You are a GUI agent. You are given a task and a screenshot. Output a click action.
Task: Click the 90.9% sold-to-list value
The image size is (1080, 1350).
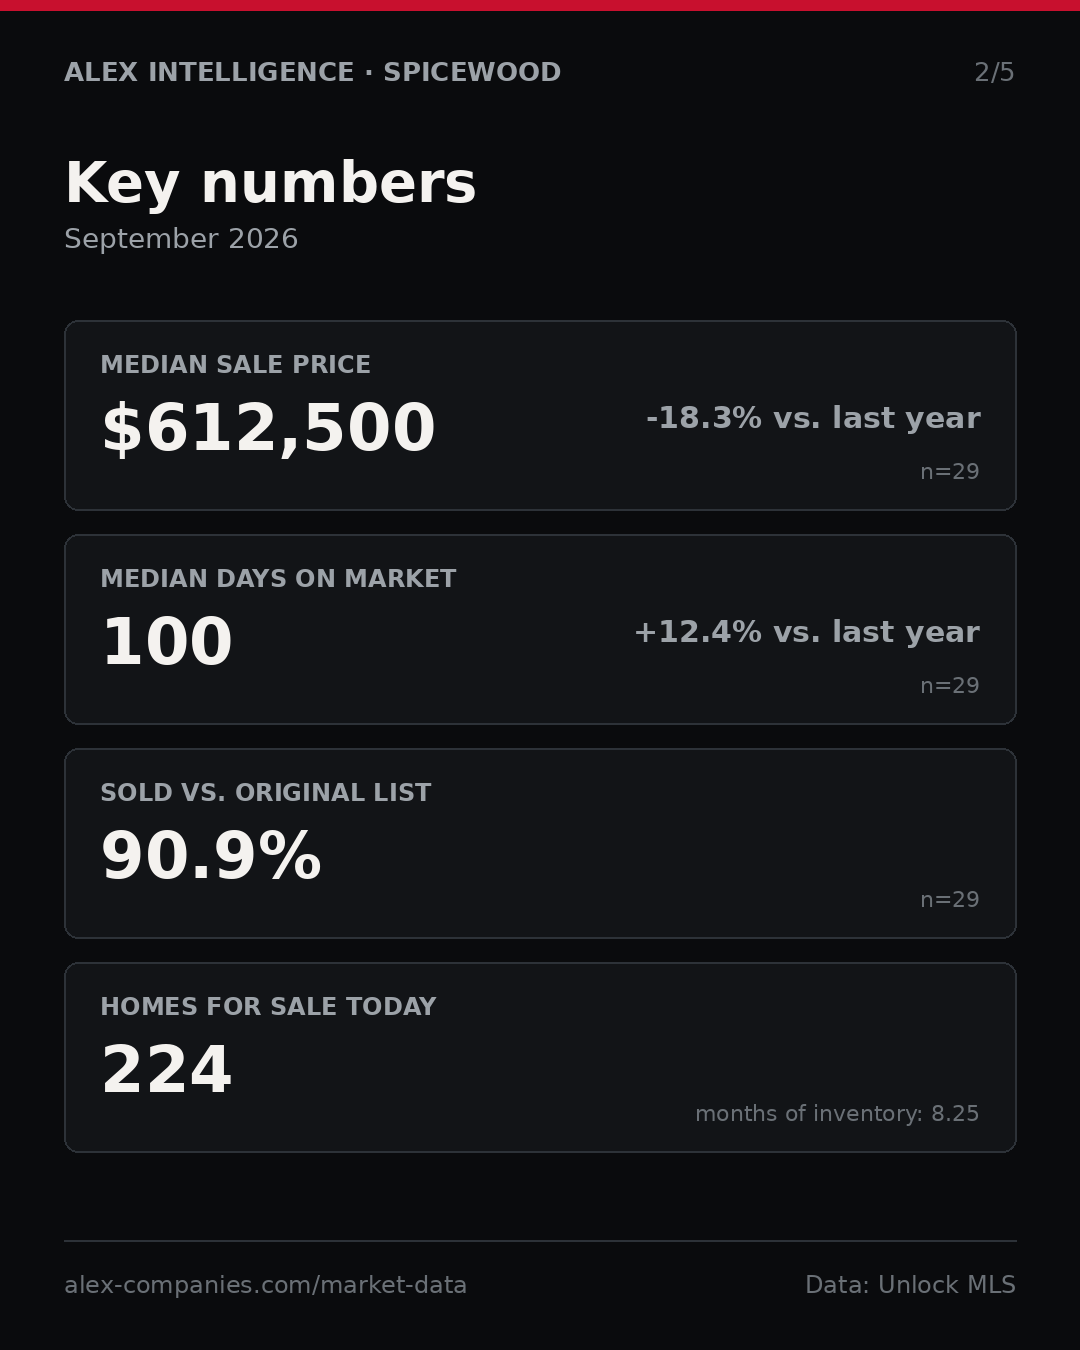[x=211, y=857]
